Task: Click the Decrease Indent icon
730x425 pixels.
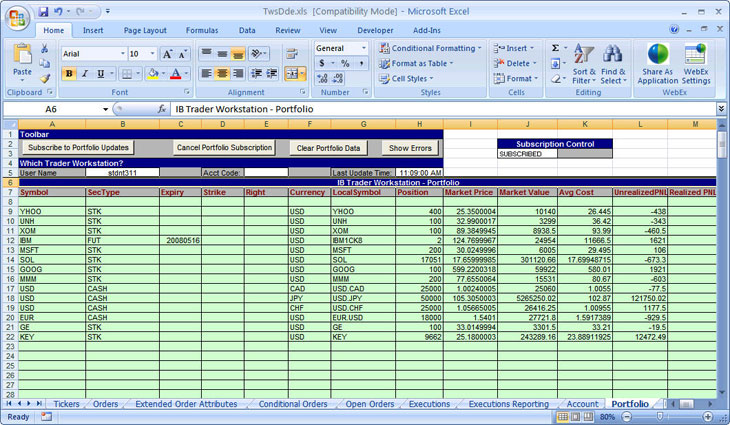Action: [256, 74]
